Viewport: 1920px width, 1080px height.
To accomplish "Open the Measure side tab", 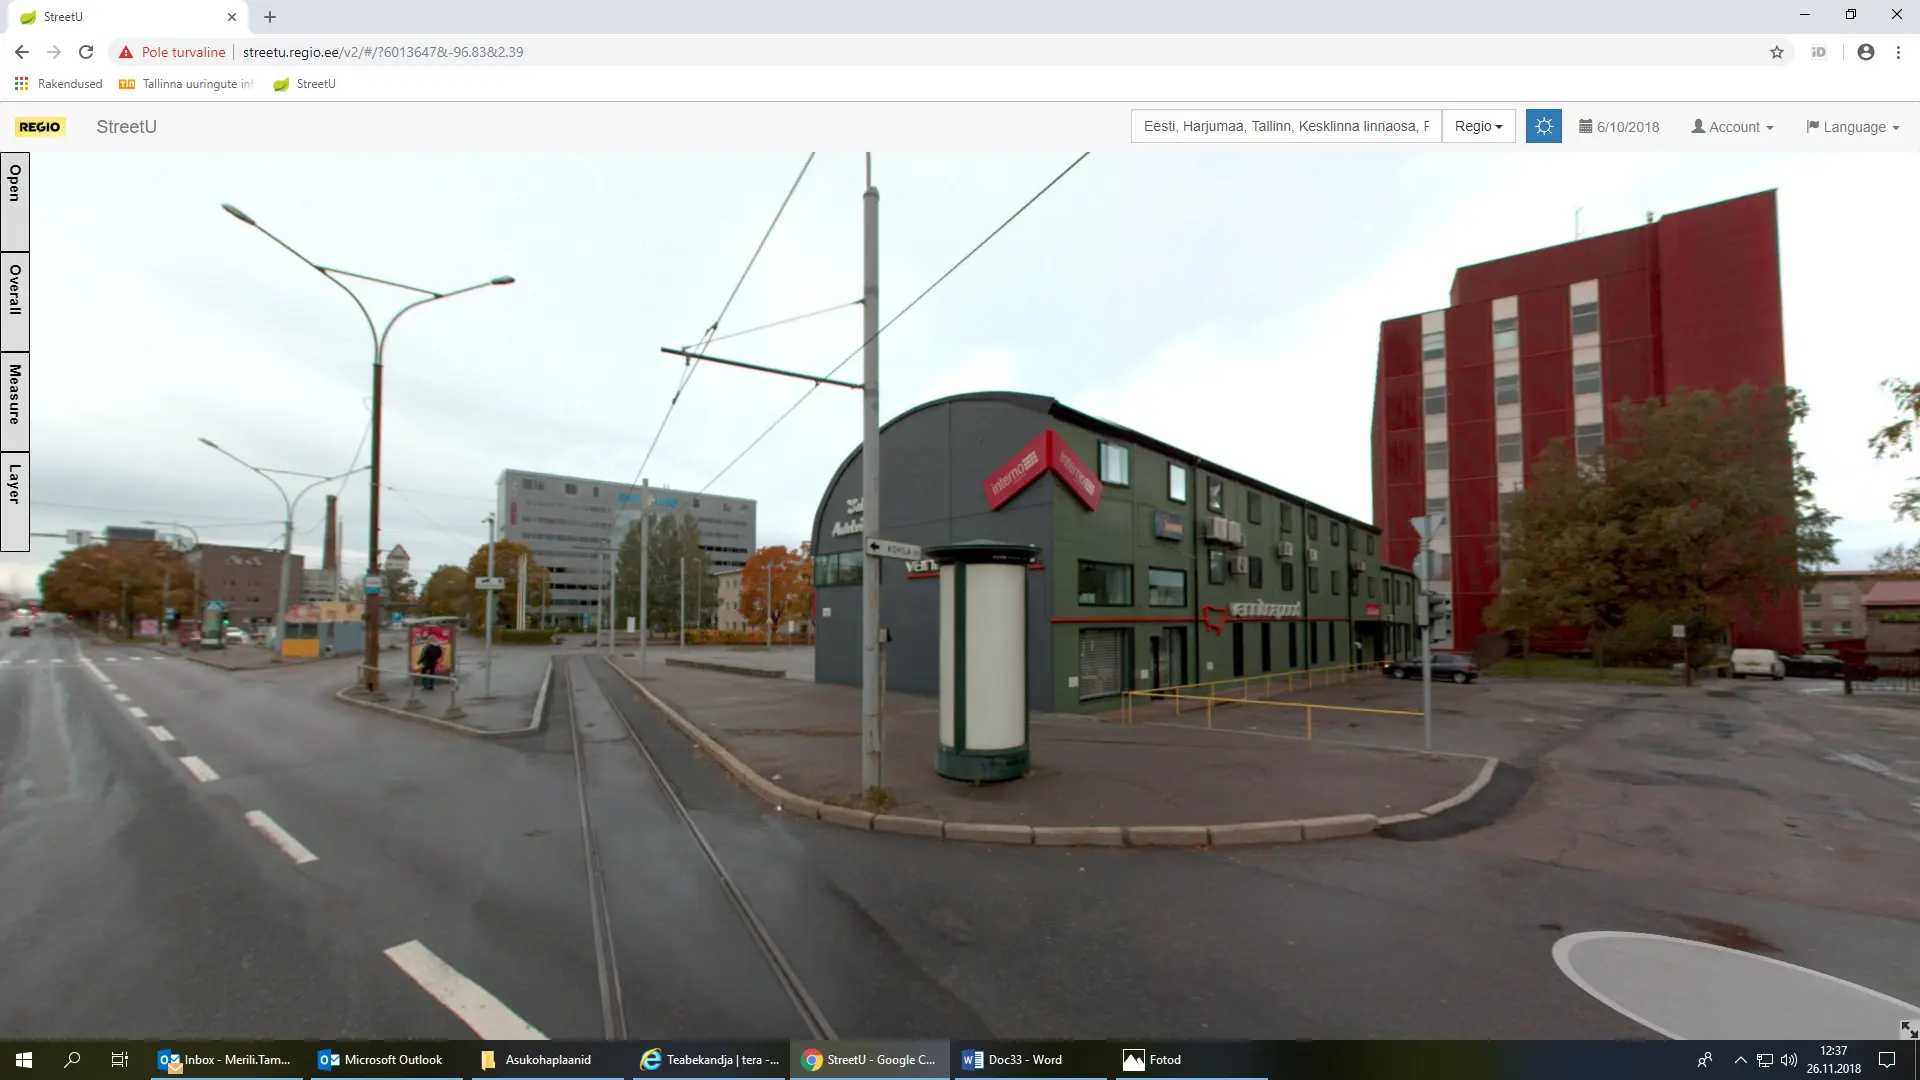I will click(15, 400).
